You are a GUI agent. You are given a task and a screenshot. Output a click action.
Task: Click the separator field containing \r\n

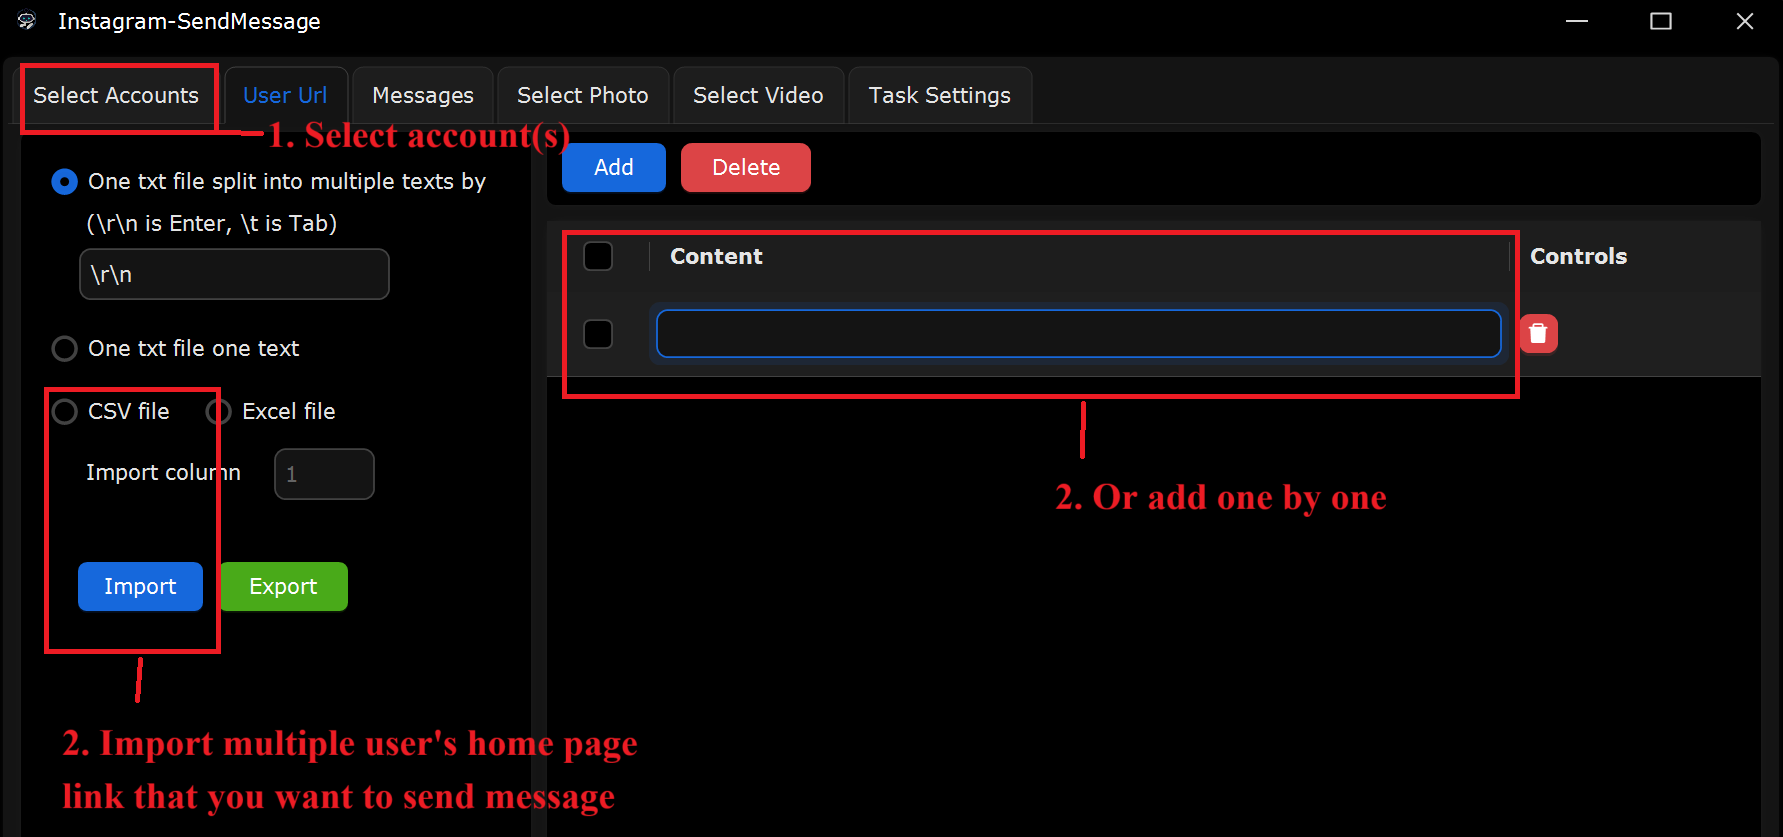(234, 274)
